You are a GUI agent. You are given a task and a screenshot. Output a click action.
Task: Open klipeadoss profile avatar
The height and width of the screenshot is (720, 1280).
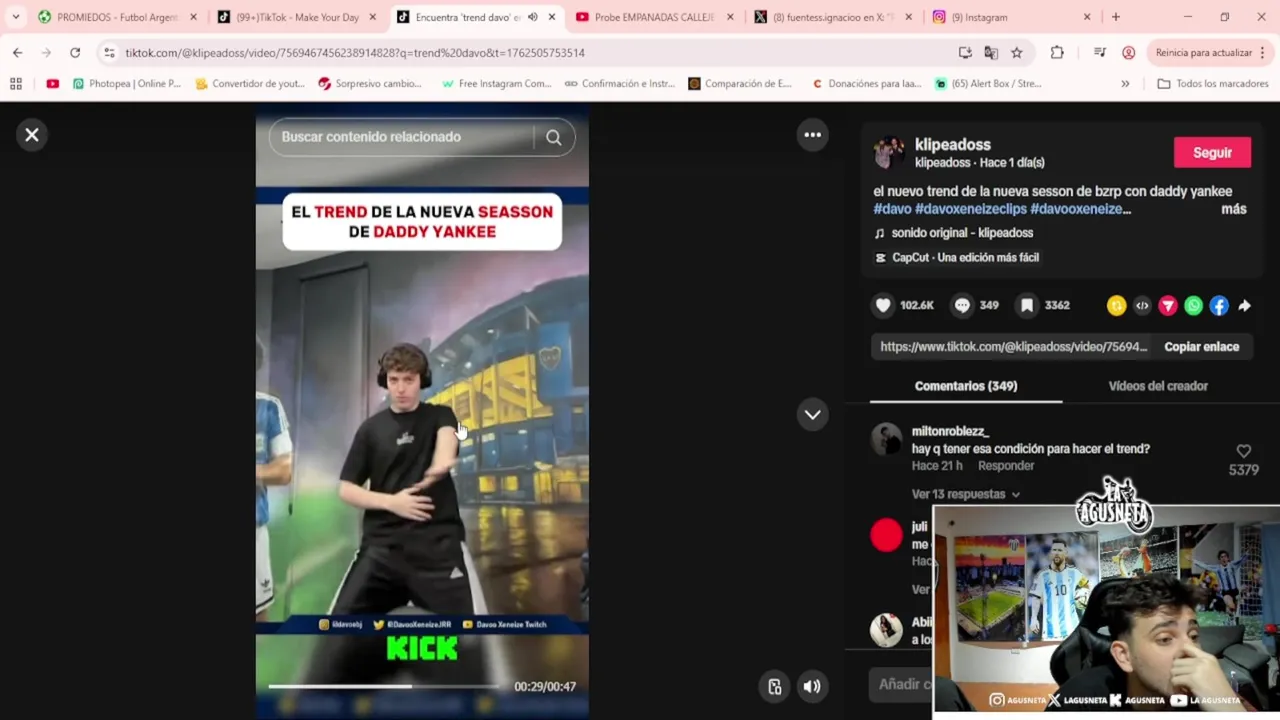[889, 152]
